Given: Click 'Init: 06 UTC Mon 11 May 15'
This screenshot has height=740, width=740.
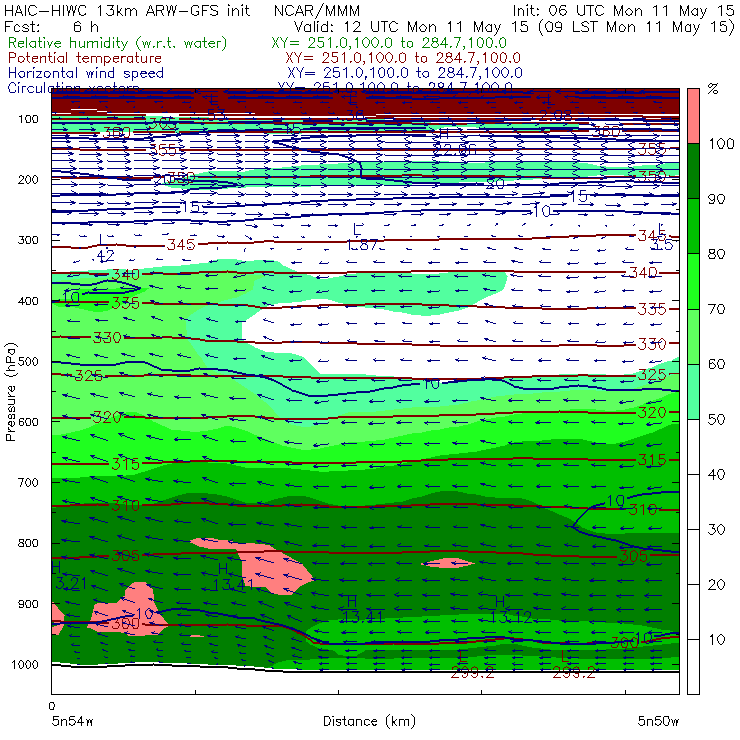Looking at the screenshot, I should click(x=623, y=11).
